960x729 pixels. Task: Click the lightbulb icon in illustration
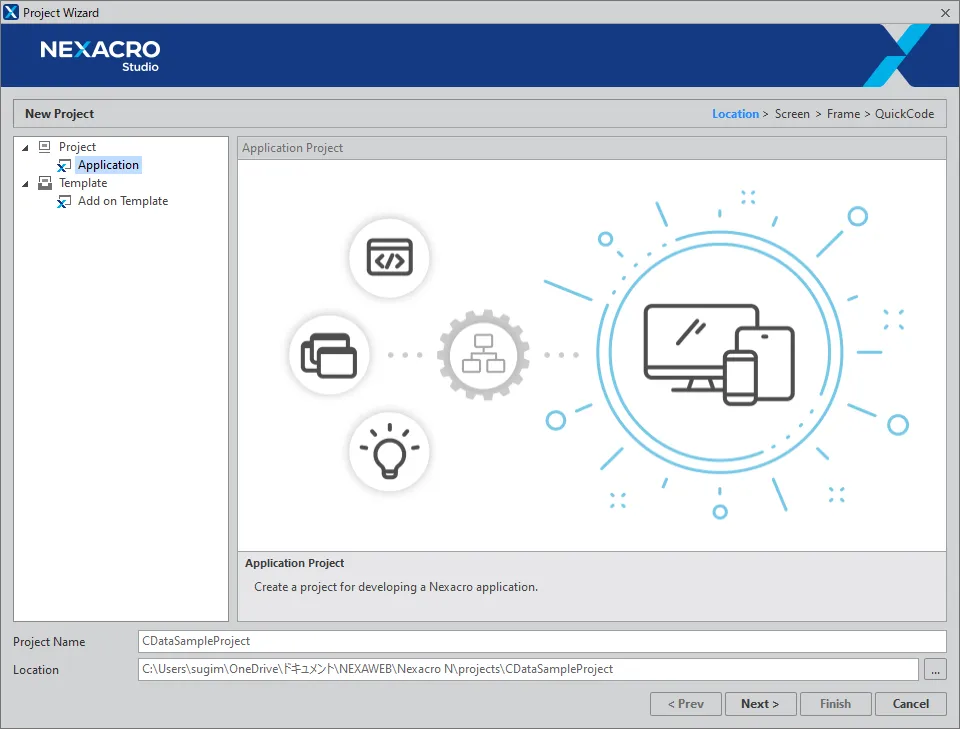tap(389, 452)
